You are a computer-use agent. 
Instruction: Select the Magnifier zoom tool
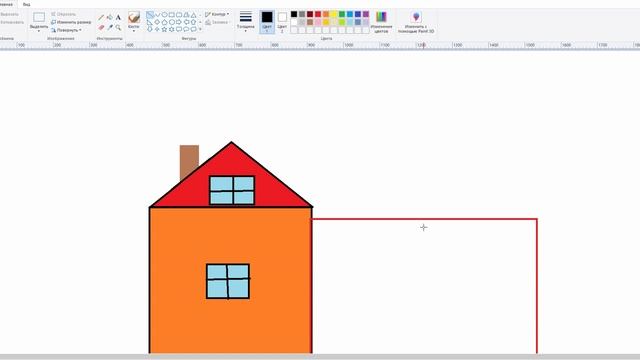[x=118, y=27]
